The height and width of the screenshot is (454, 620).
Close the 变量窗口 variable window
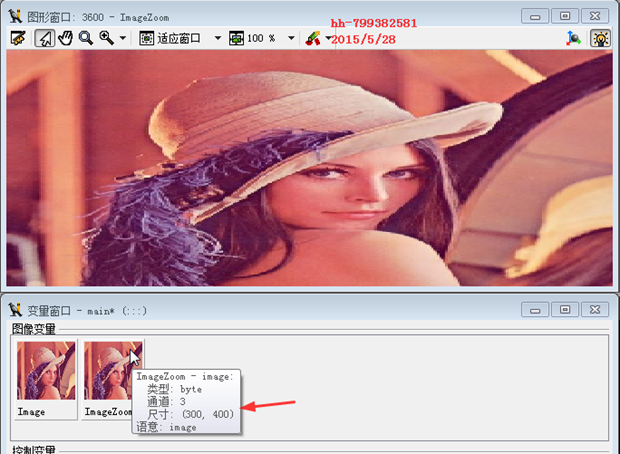pos(595,310)
